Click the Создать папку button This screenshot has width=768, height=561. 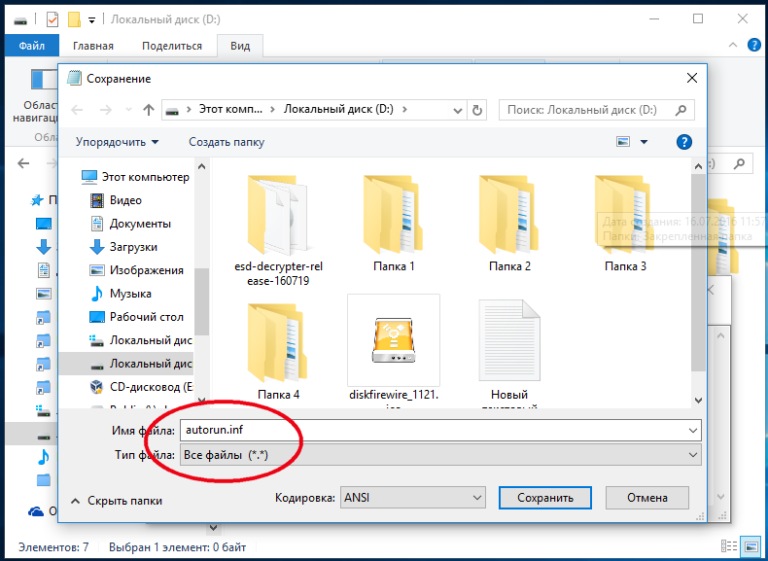(227, 142)
